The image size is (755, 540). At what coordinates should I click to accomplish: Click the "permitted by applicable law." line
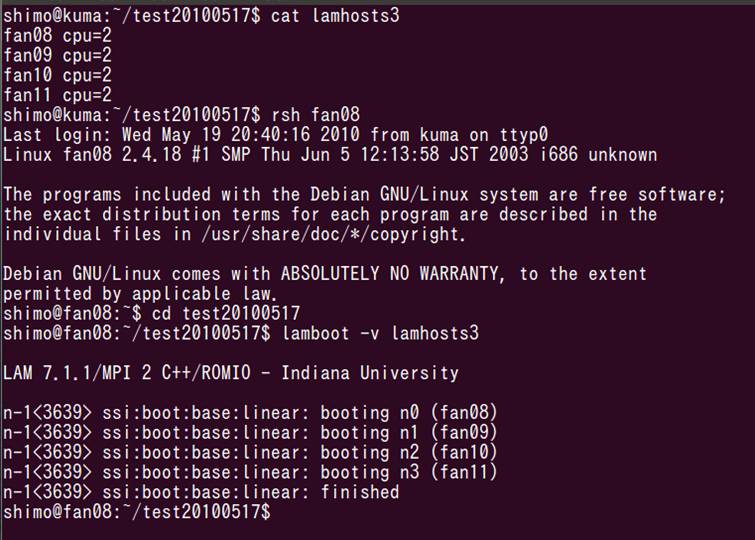point(140,294)
